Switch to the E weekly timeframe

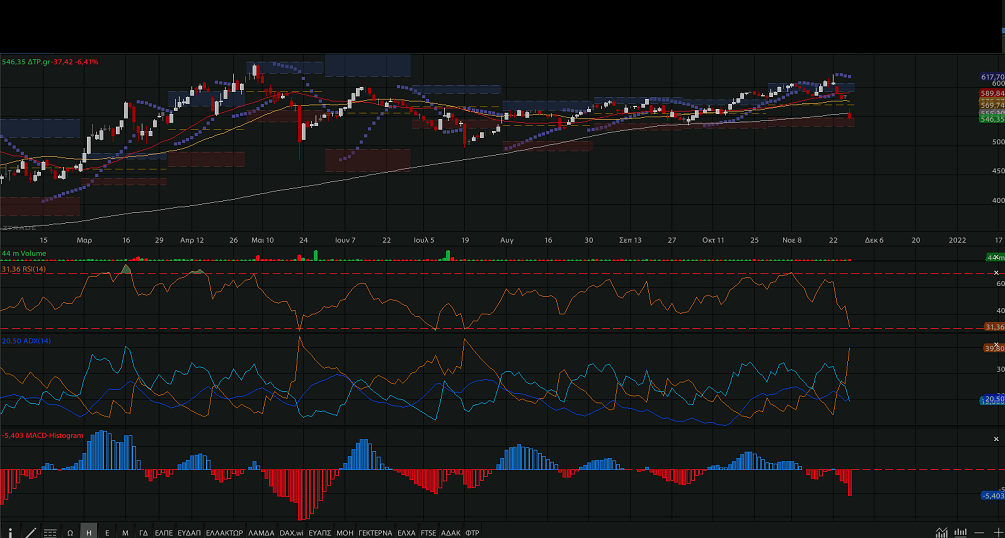click(107, 532)
